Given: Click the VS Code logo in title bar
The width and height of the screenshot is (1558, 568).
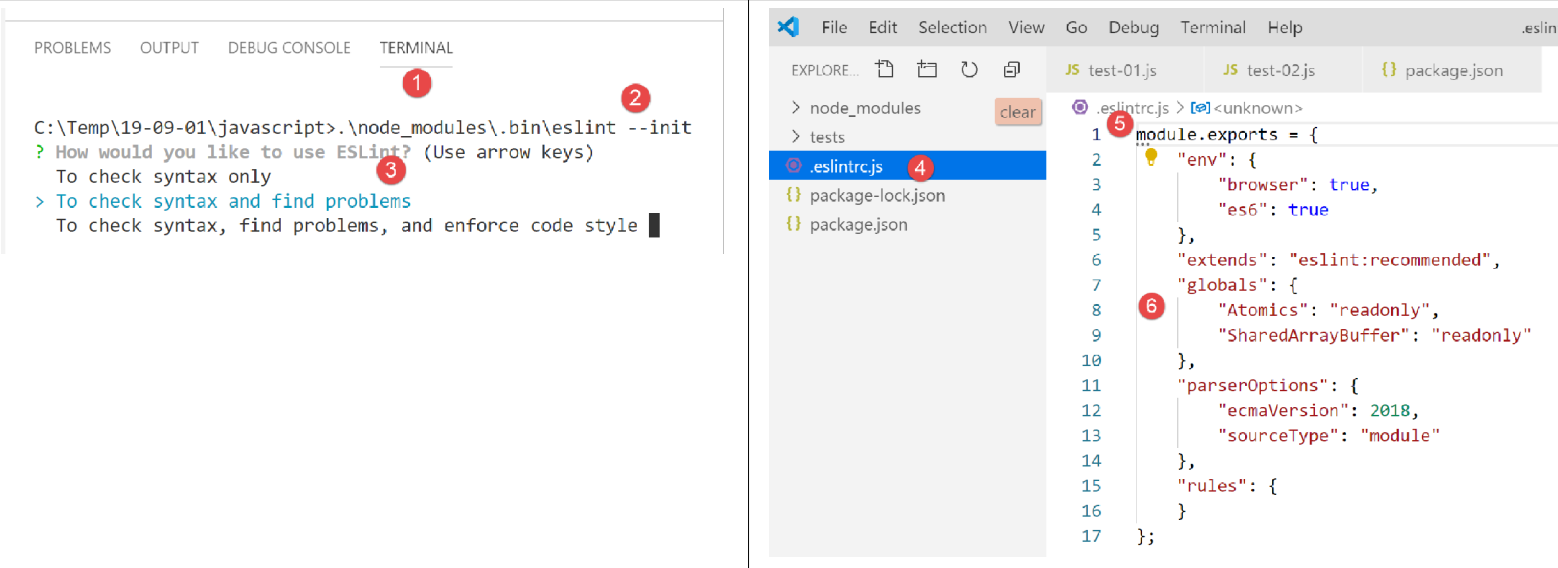Looking at the screenshot, I should (x=789, y=27).
